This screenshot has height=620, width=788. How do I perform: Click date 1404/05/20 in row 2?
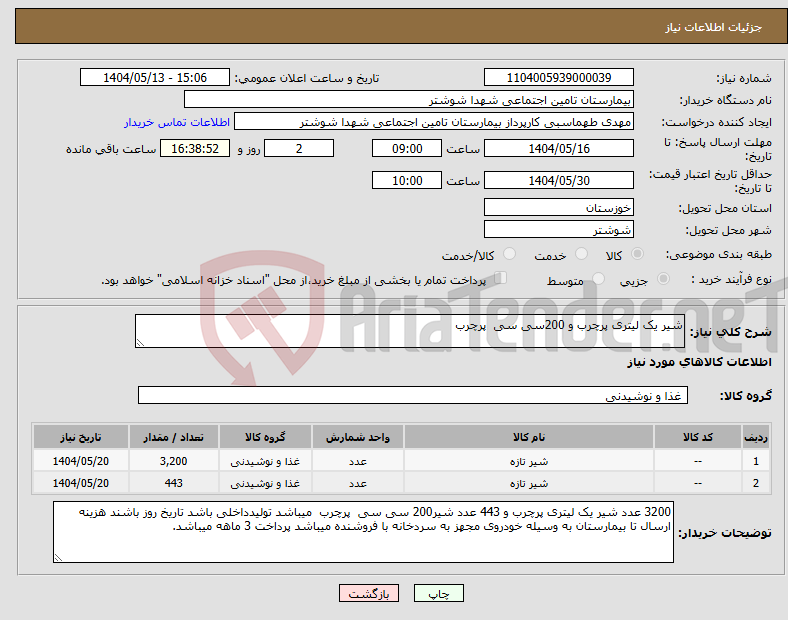click(x=80, y=483)
